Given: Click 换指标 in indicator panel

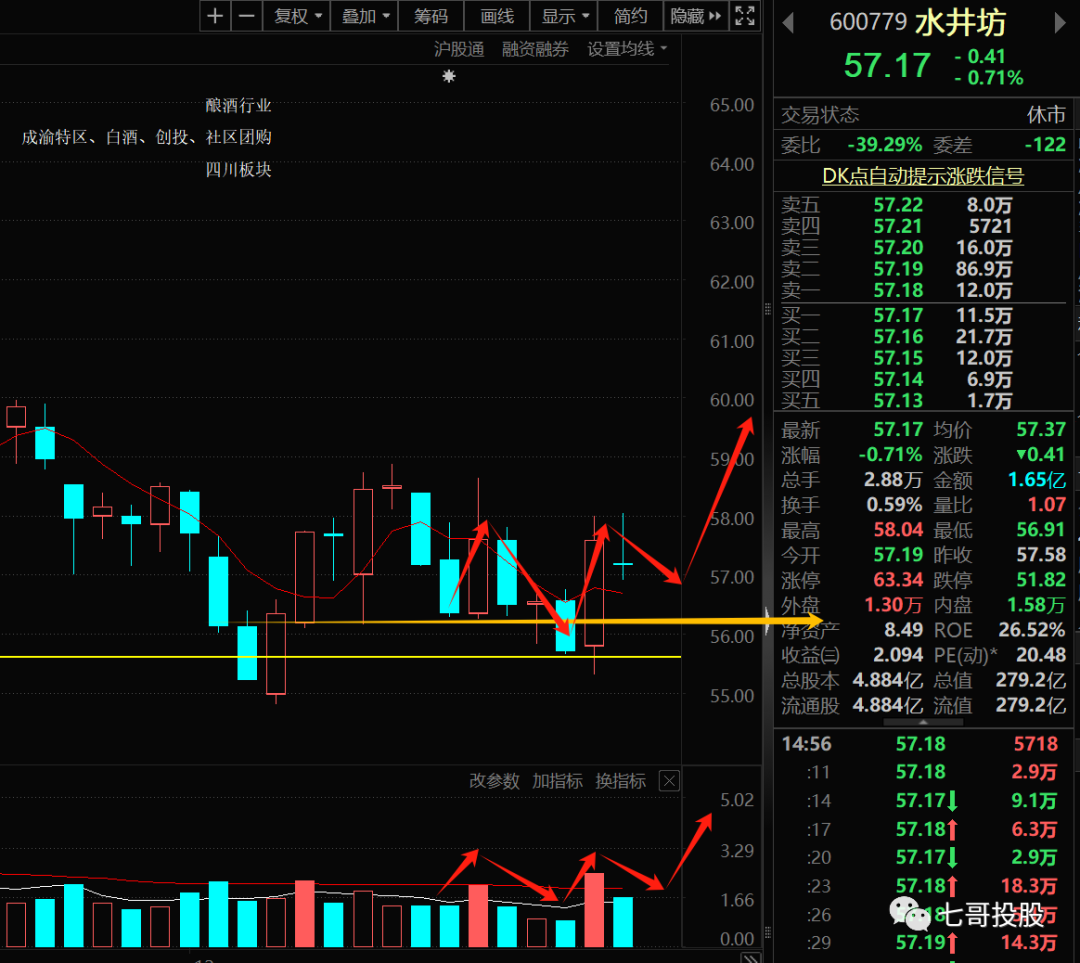Looking at the screenshot, I should pos(620,780).
